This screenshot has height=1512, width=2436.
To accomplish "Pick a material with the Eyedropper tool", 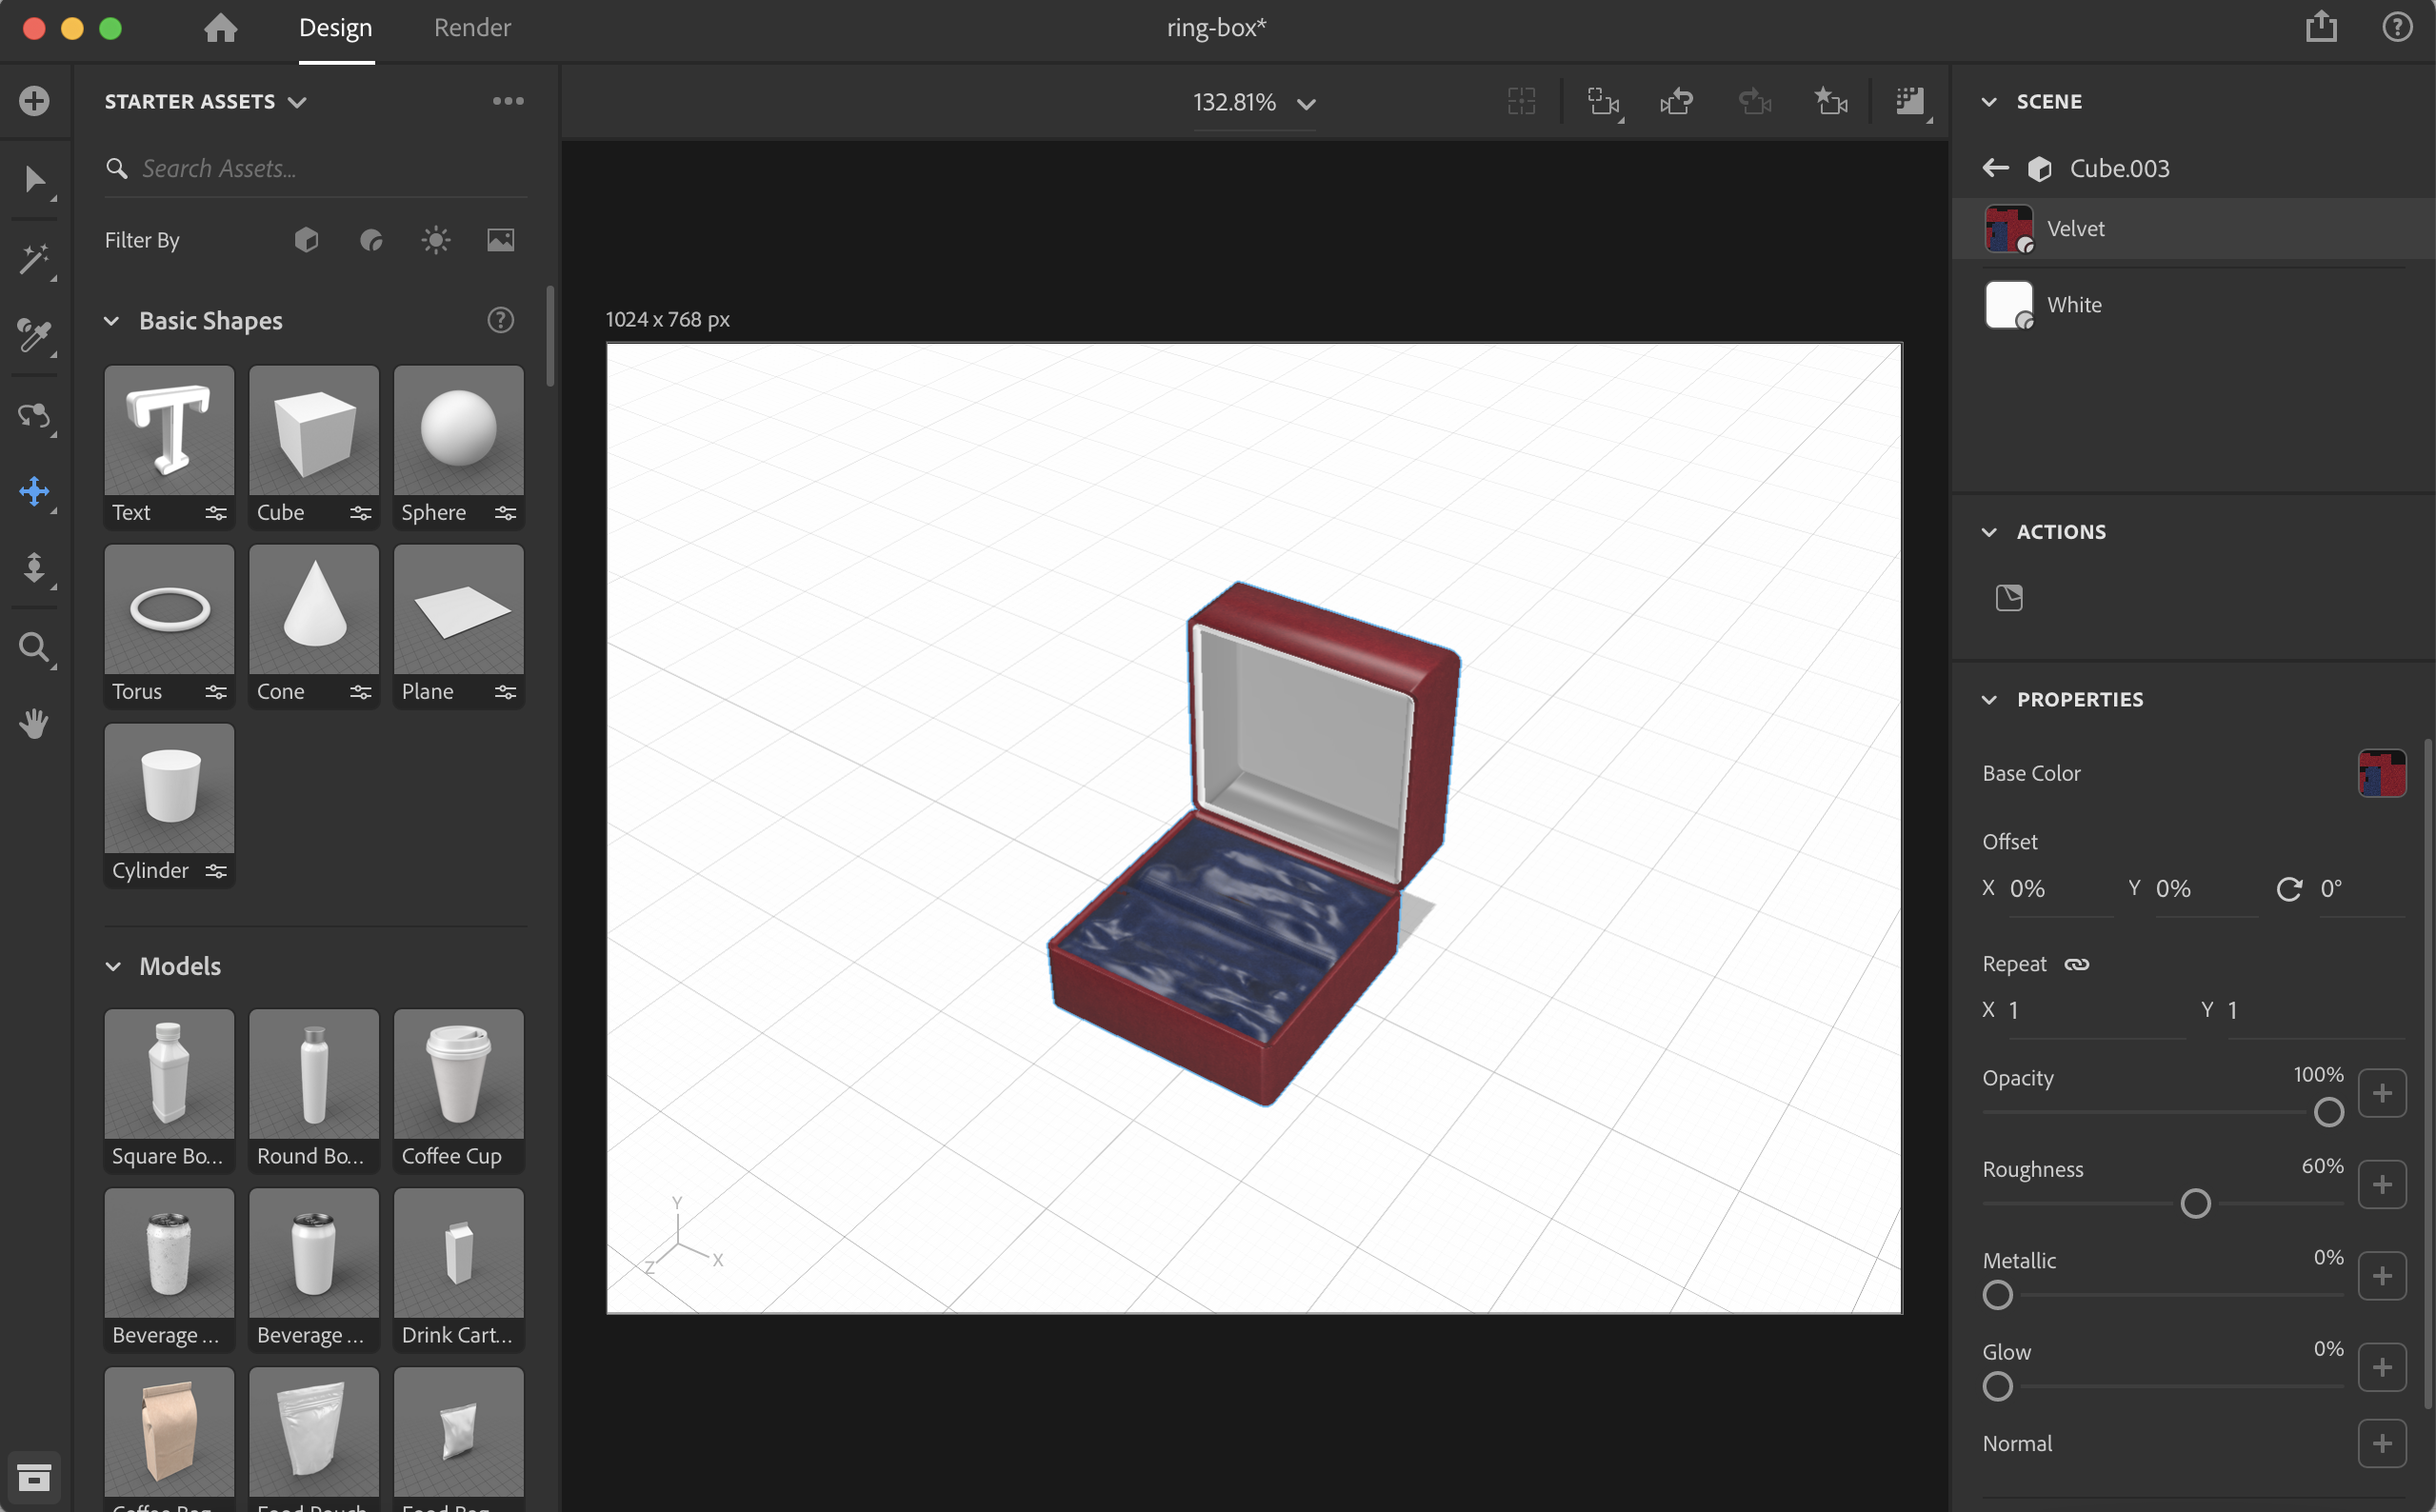I will coord(35,337).
